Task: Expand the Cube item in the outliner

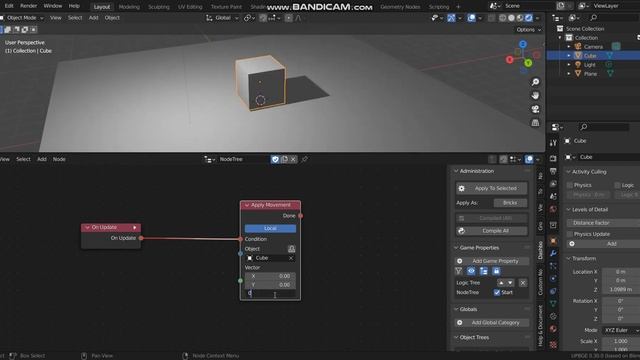Action: [x=569, y=56]
